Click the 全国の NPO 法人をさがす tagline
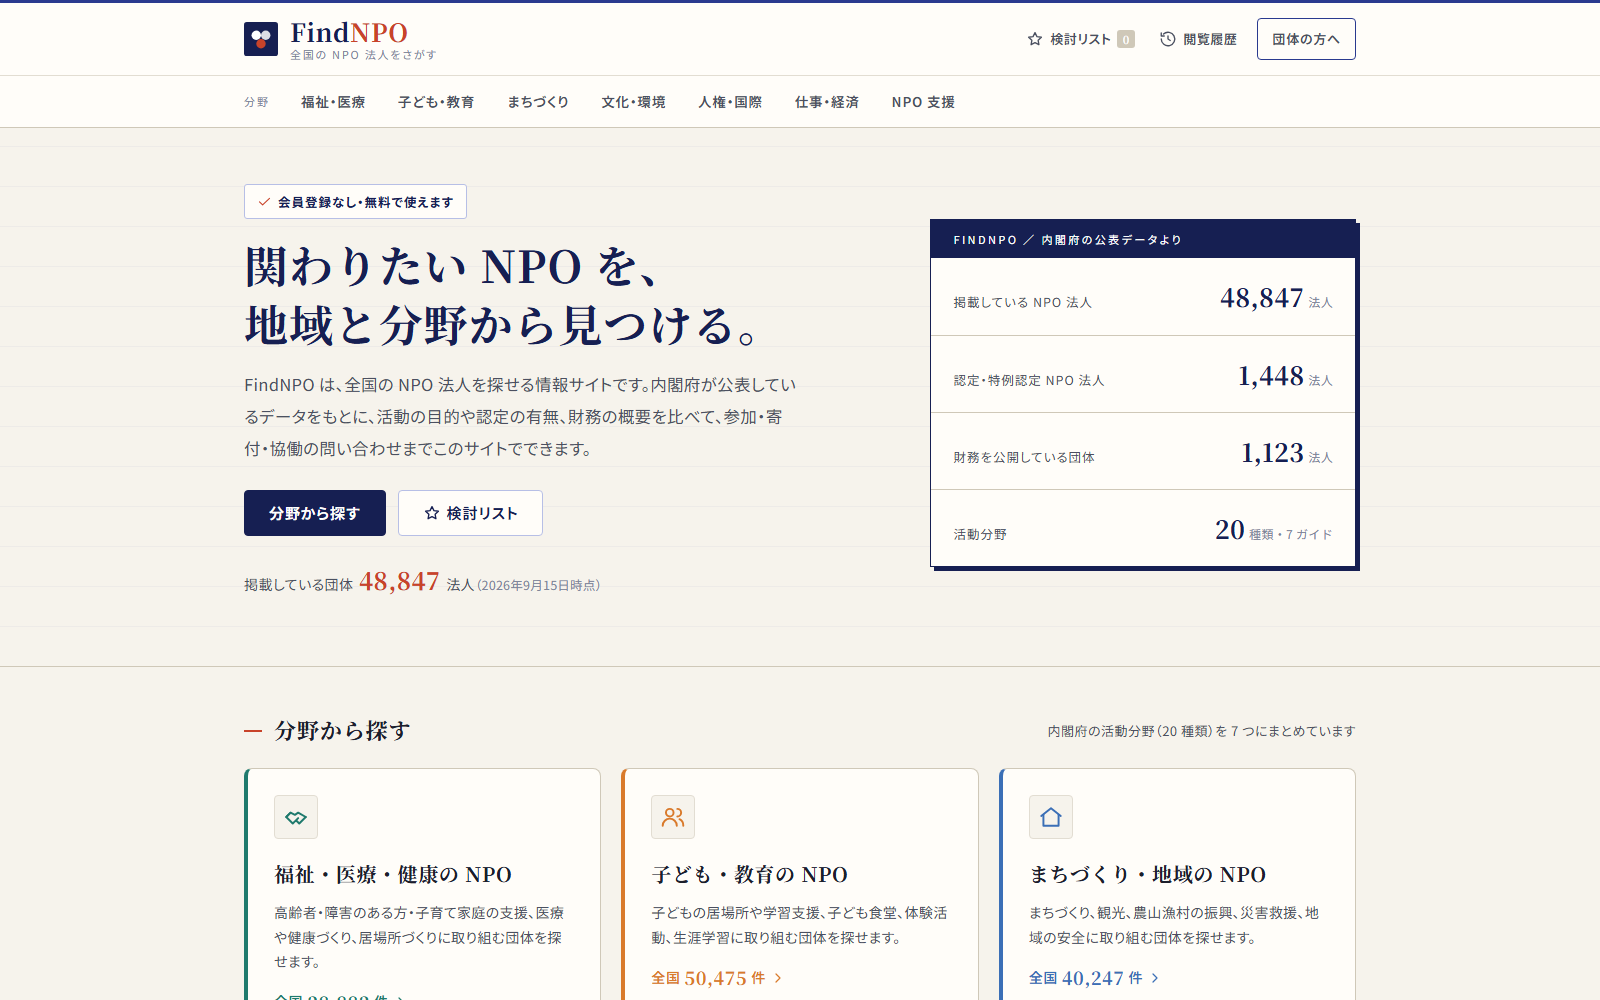 [364, 55]
